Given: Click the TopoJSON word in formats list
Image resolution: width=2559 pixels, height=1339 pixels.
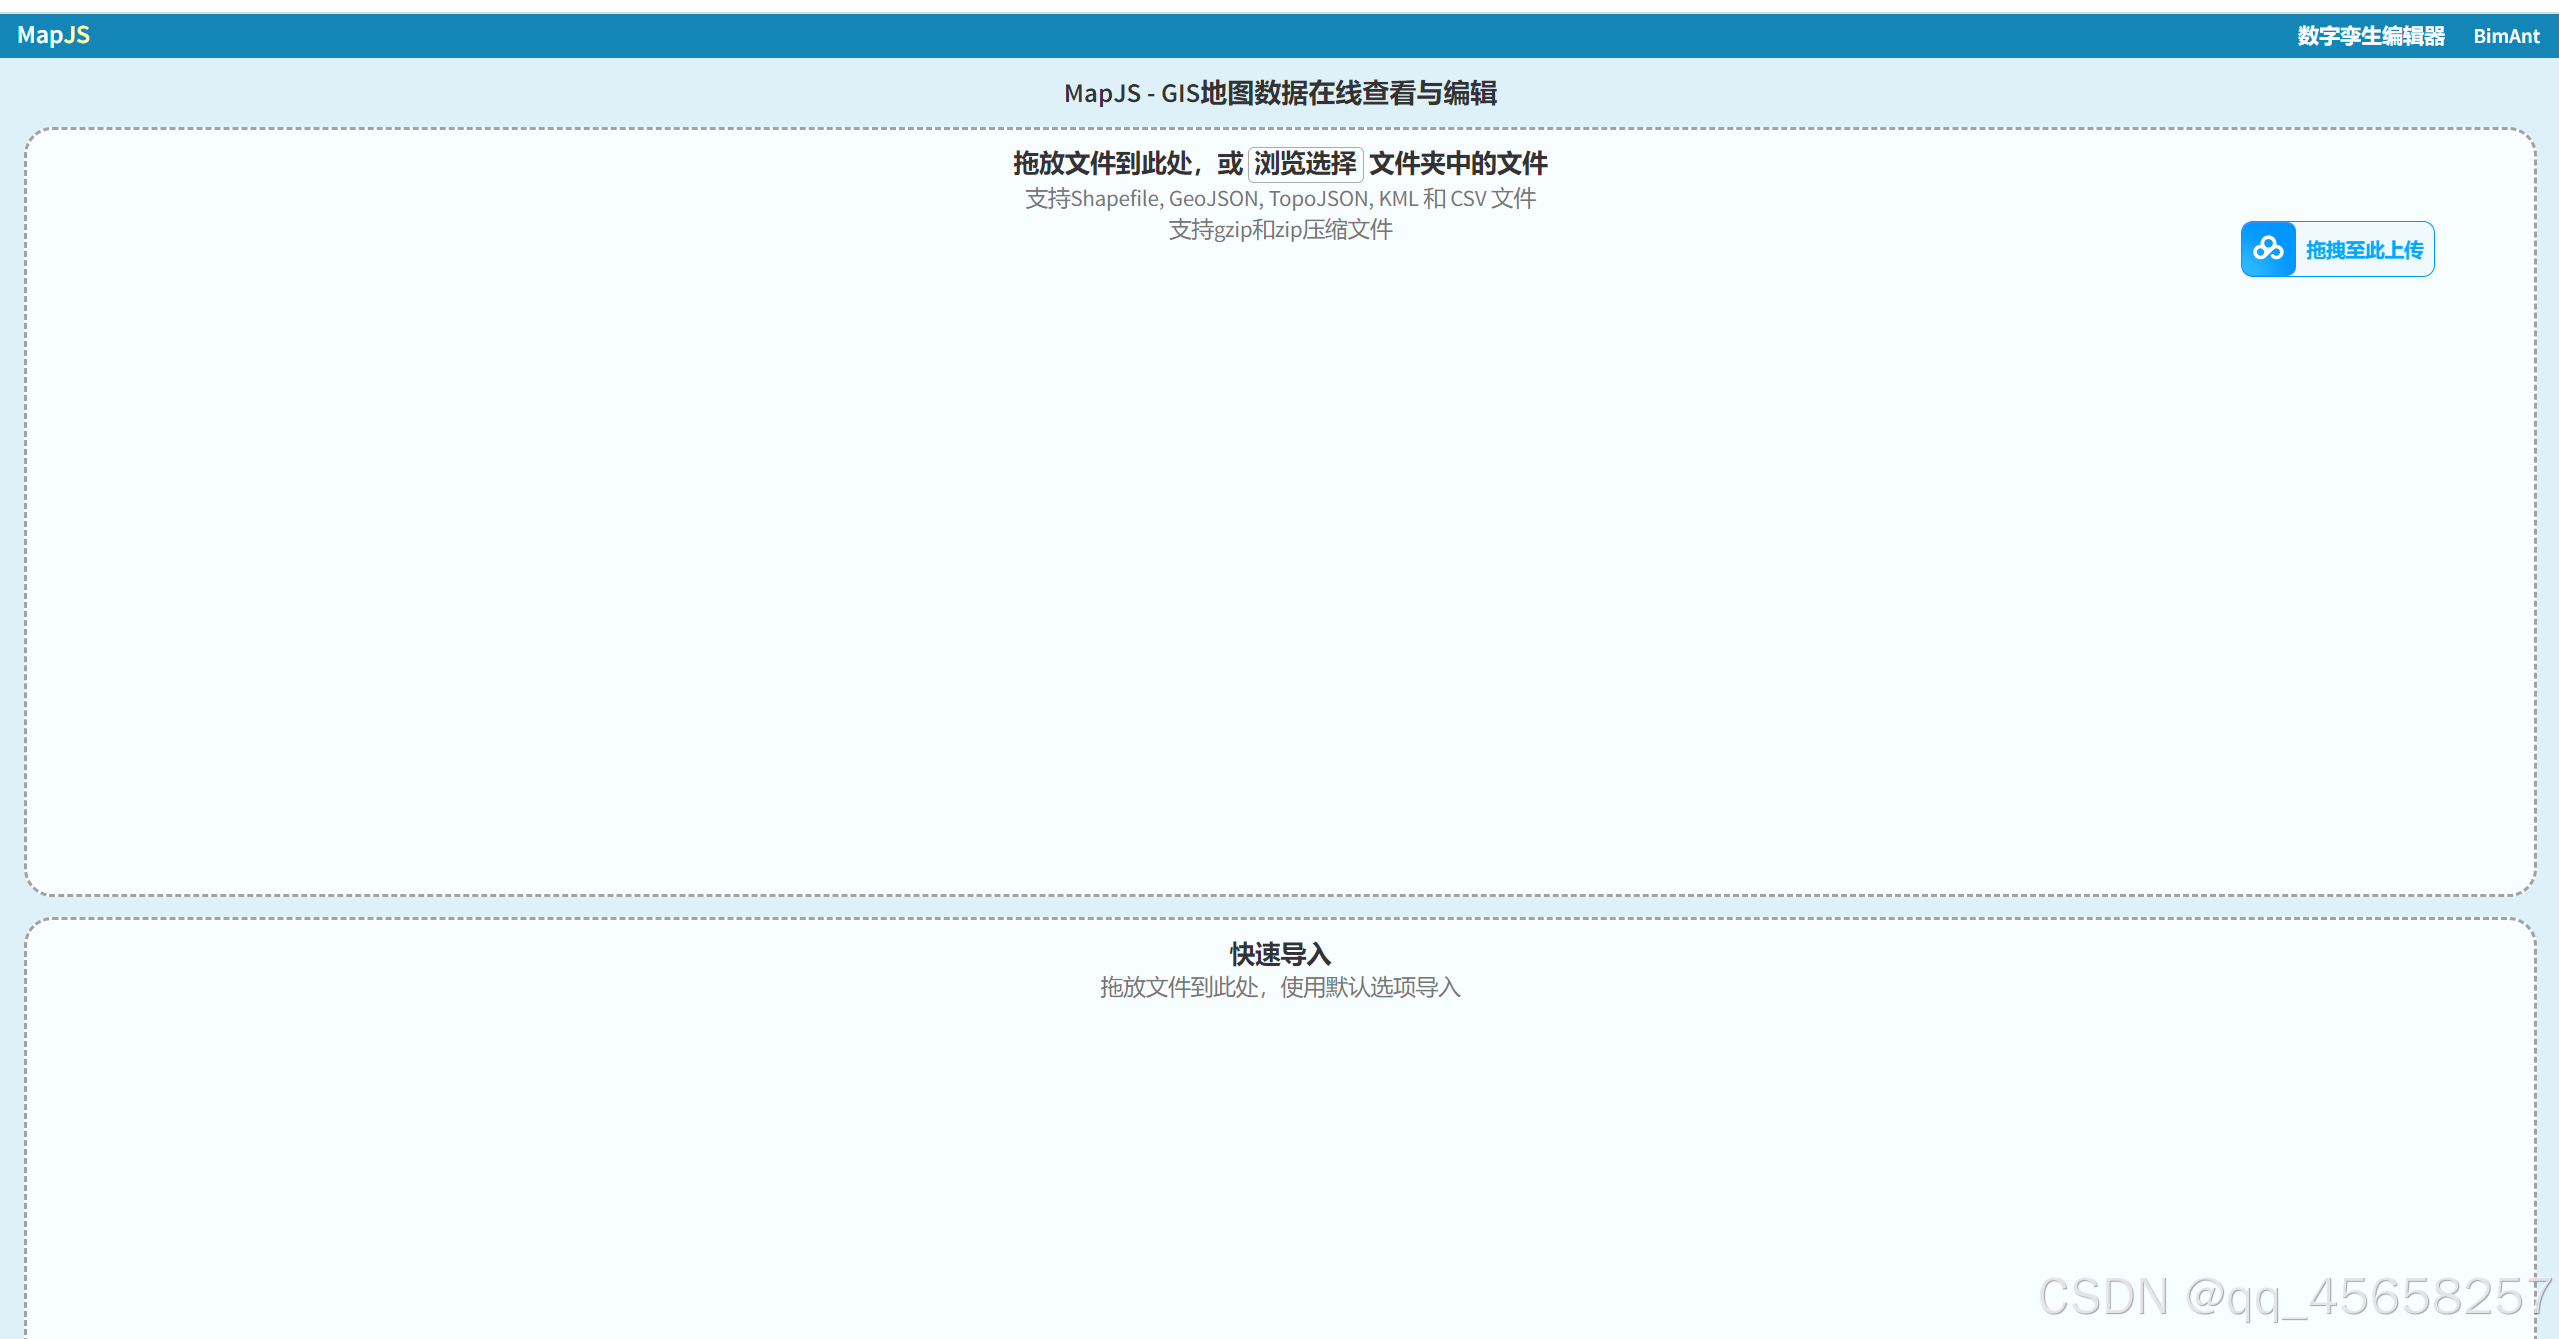Looking at the screenshot, I should pos(1318,199).
